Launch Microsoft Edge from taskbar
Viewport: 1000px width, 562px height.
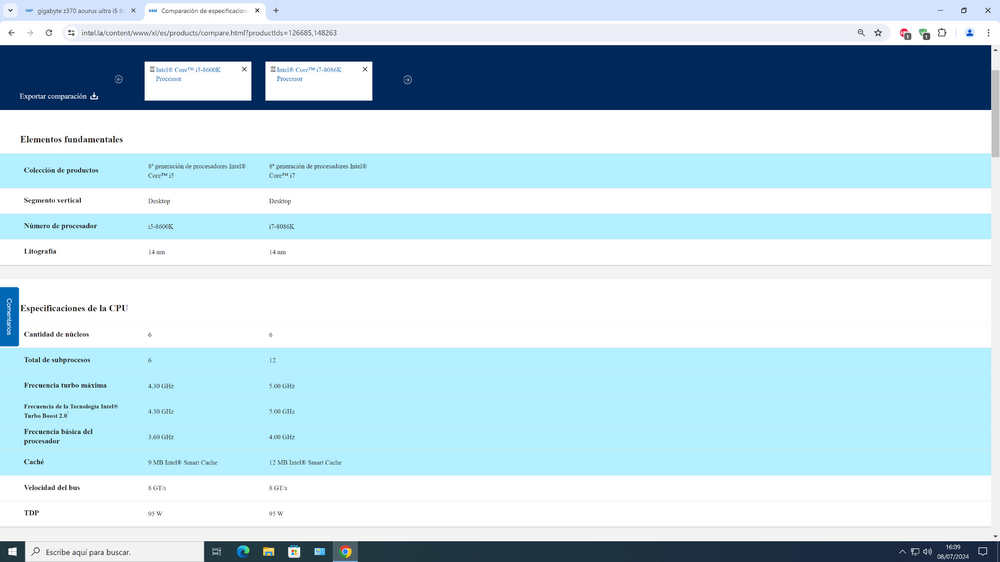(x=243, y=552)
